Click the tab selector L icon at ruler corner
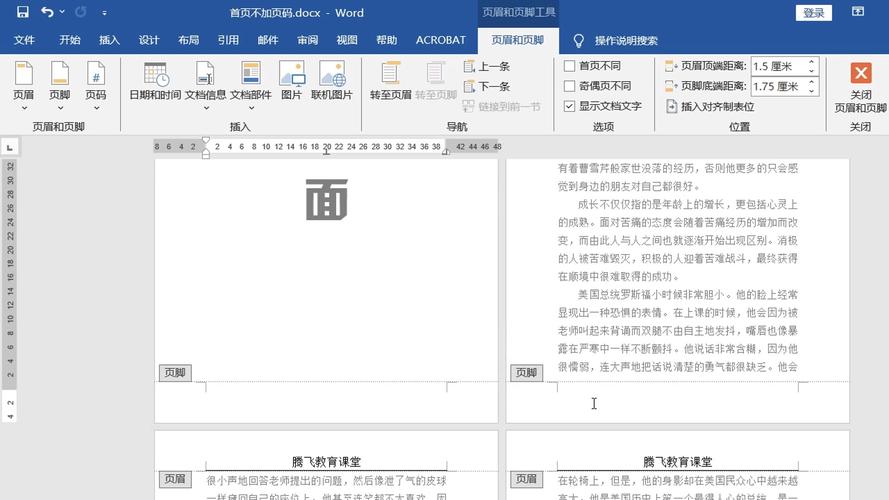The width and height of the screenshot is (889, 500). click(10, 147)
